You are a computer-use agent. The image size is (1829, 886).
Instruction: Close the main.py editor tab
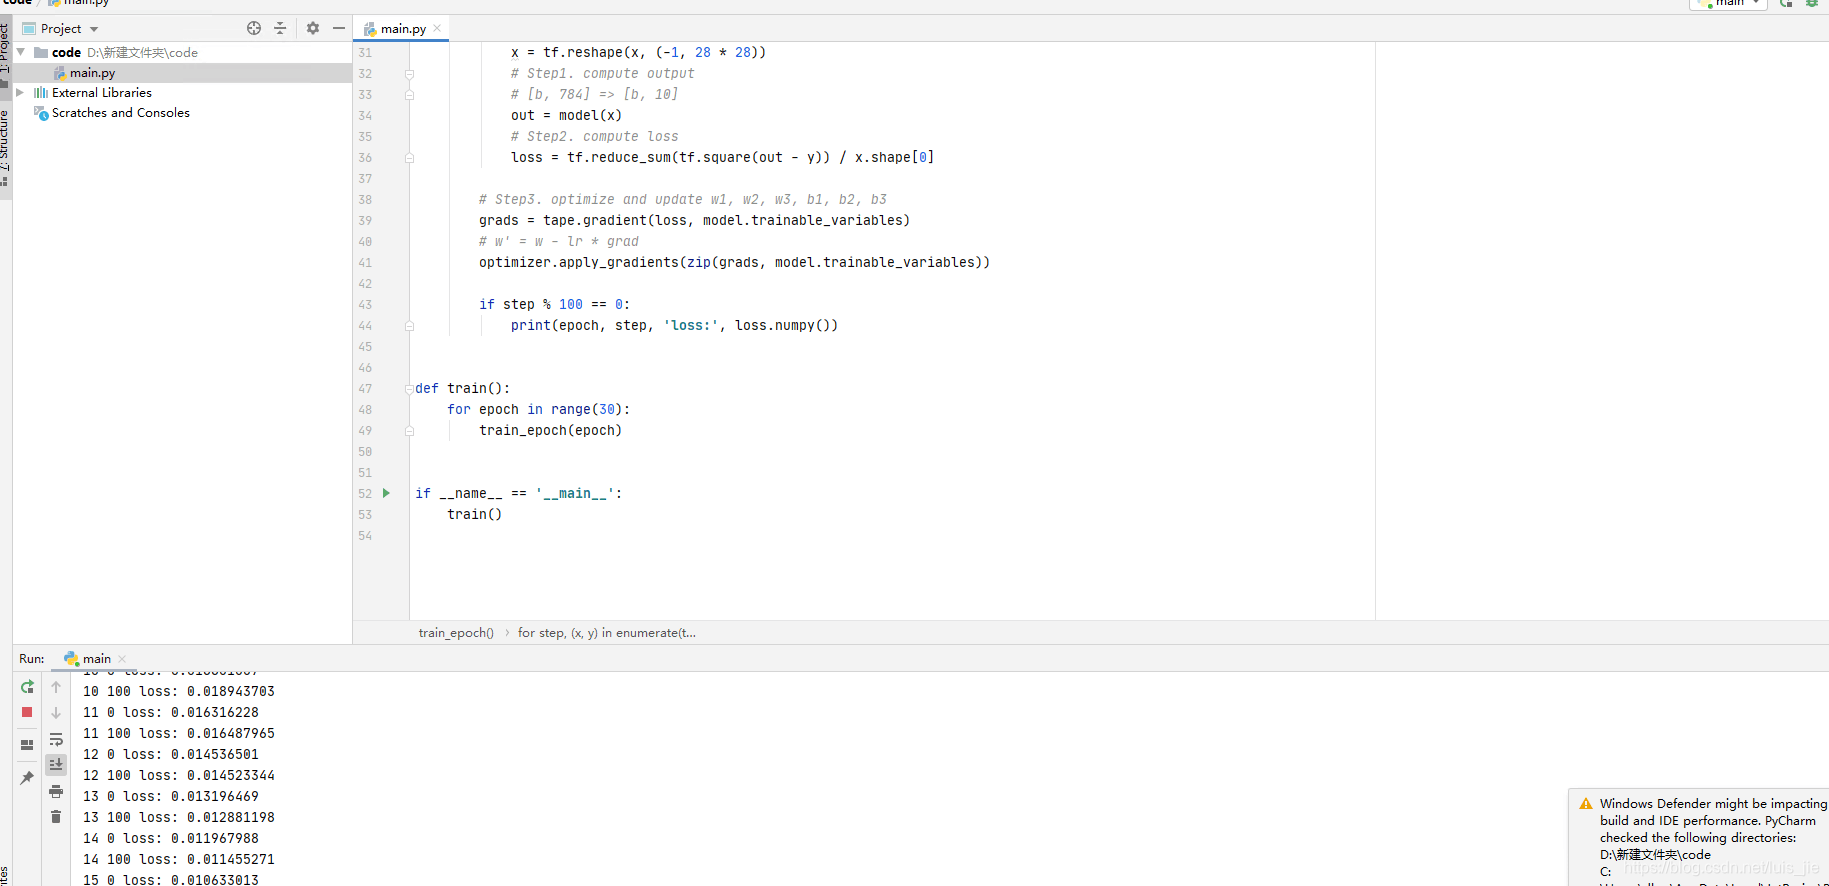437,29
